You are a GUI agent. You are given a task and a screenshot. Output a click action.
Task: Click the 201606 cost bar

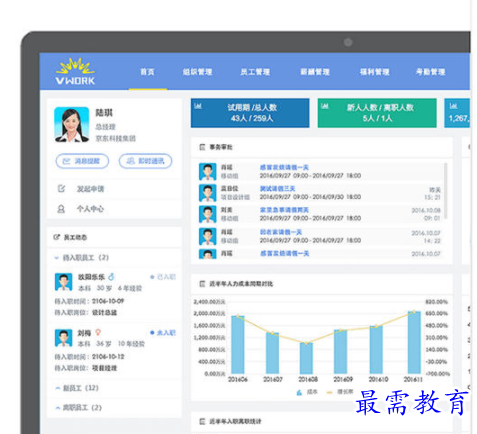click(238, 345)
